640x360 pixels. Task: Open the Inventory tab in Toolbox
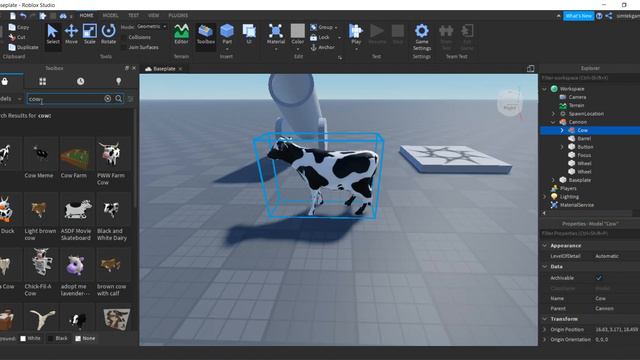pos(42,81)
